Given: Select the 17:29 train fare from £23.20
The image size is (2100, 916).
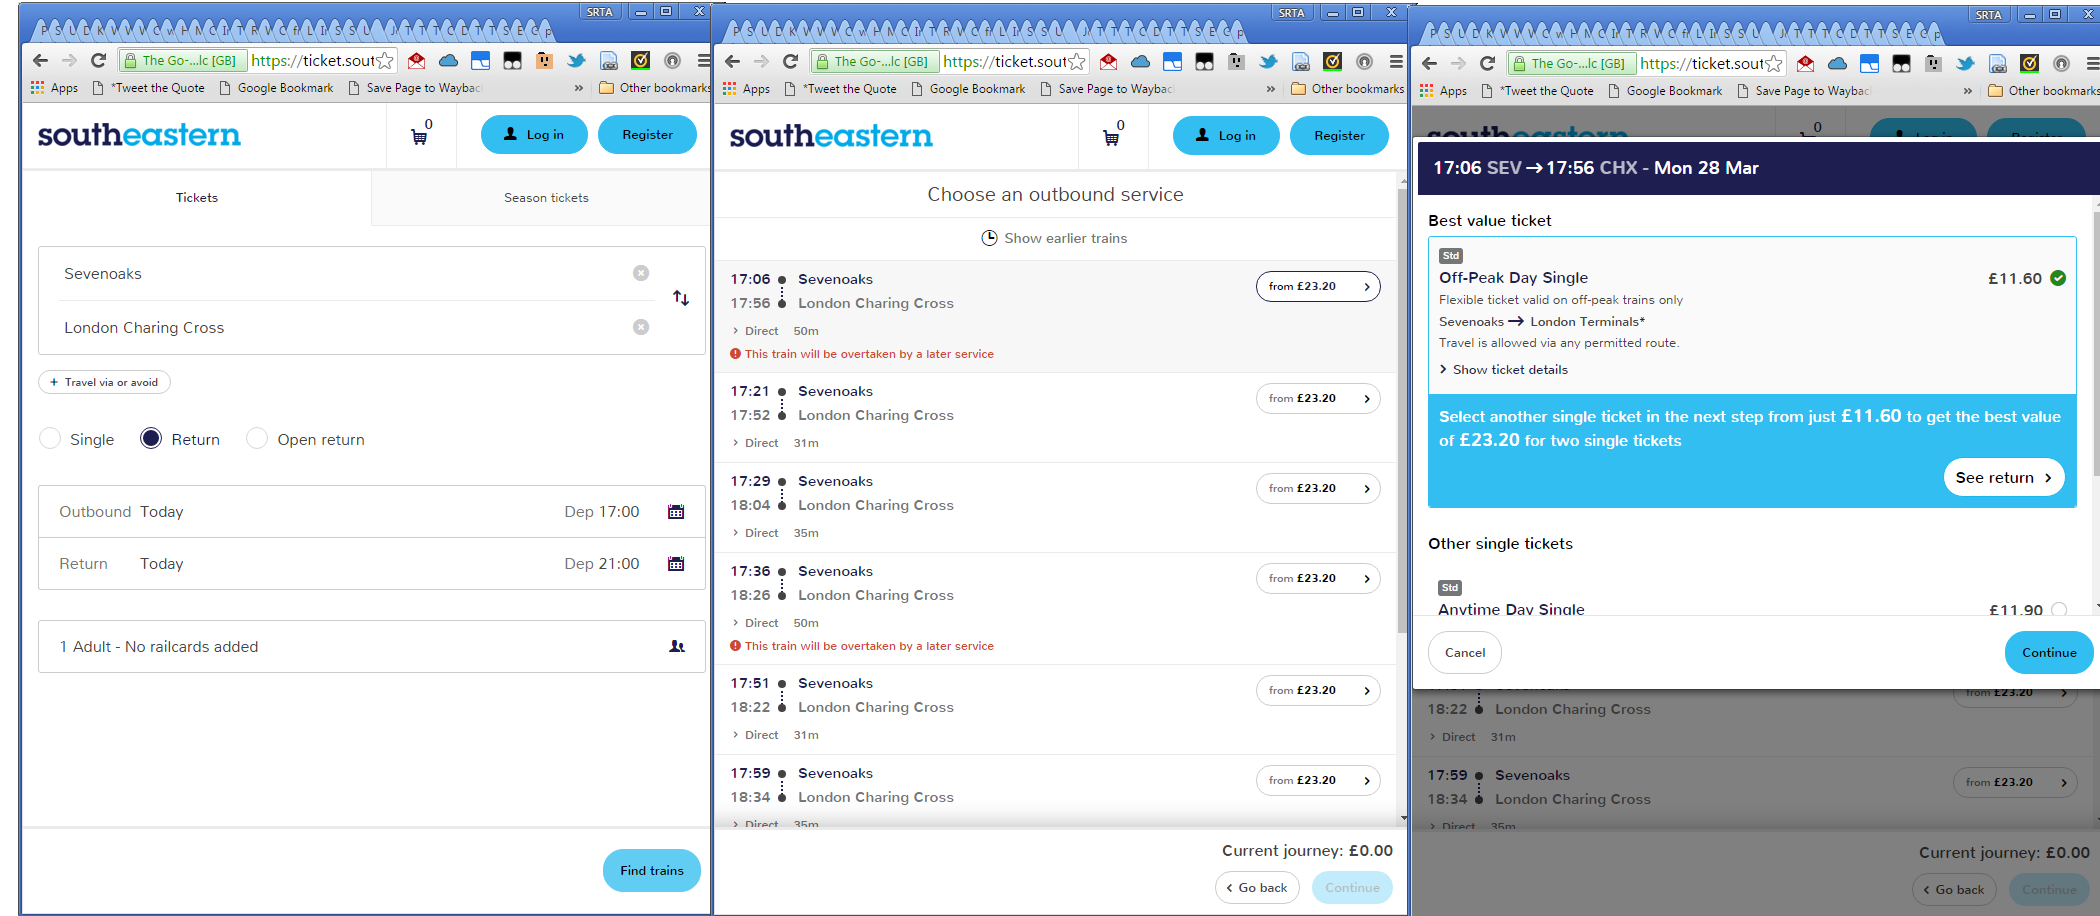Looking at the screenshot, I should click(x=1317, y=489).
